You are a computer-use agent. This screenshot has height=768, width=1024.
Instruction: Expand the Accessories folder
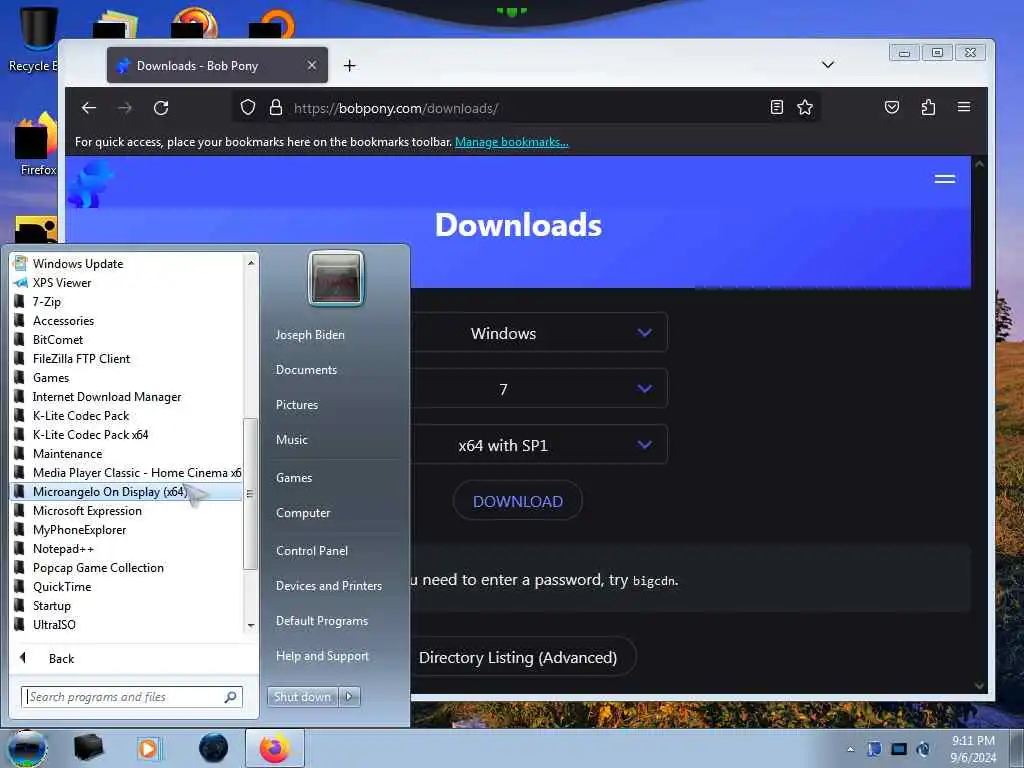127,320
